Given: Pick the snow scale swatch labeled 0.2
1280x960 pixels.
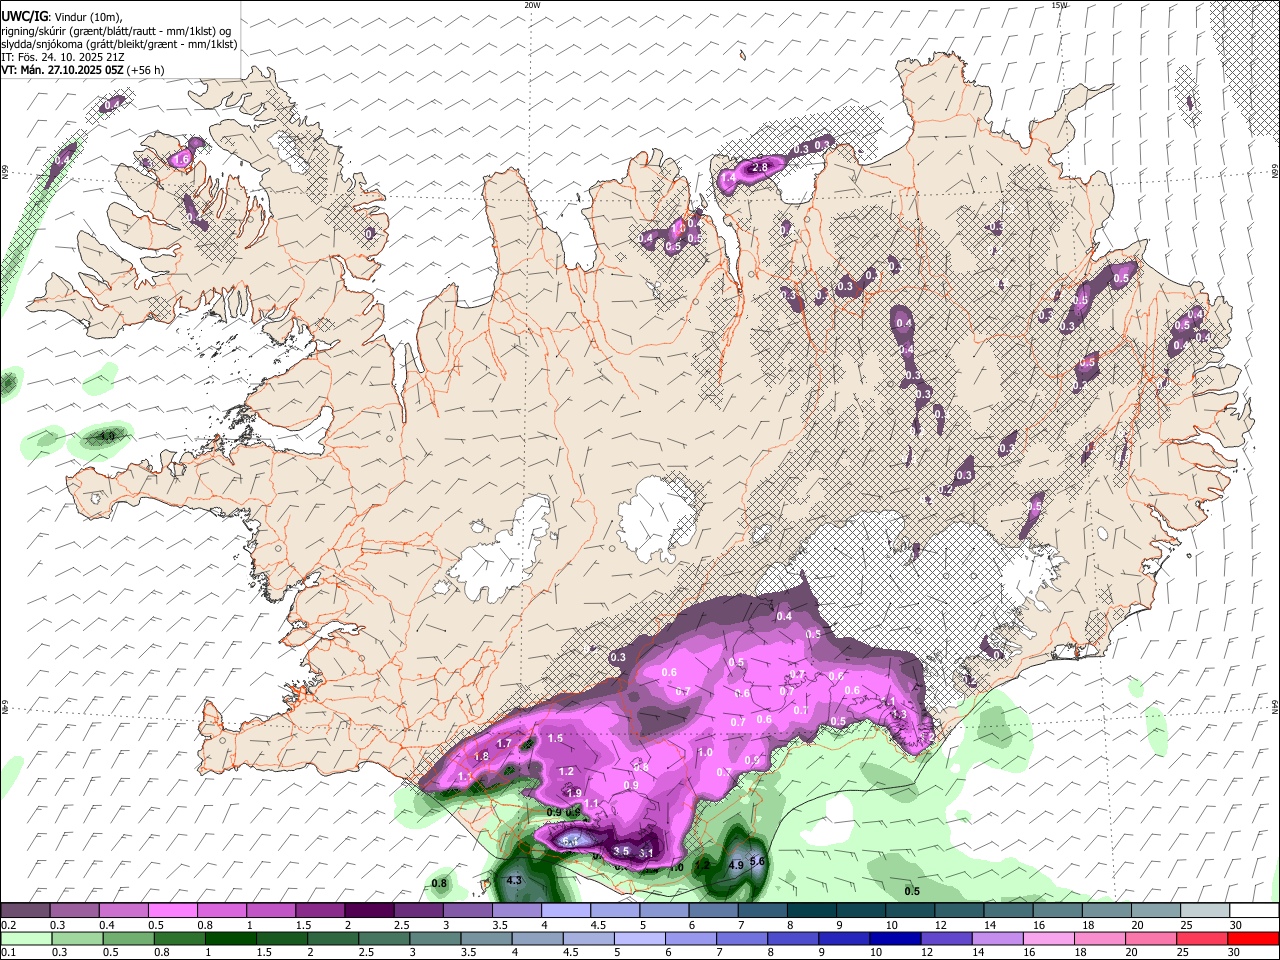Looking at the screenshot, I should (x=25, y=911).
